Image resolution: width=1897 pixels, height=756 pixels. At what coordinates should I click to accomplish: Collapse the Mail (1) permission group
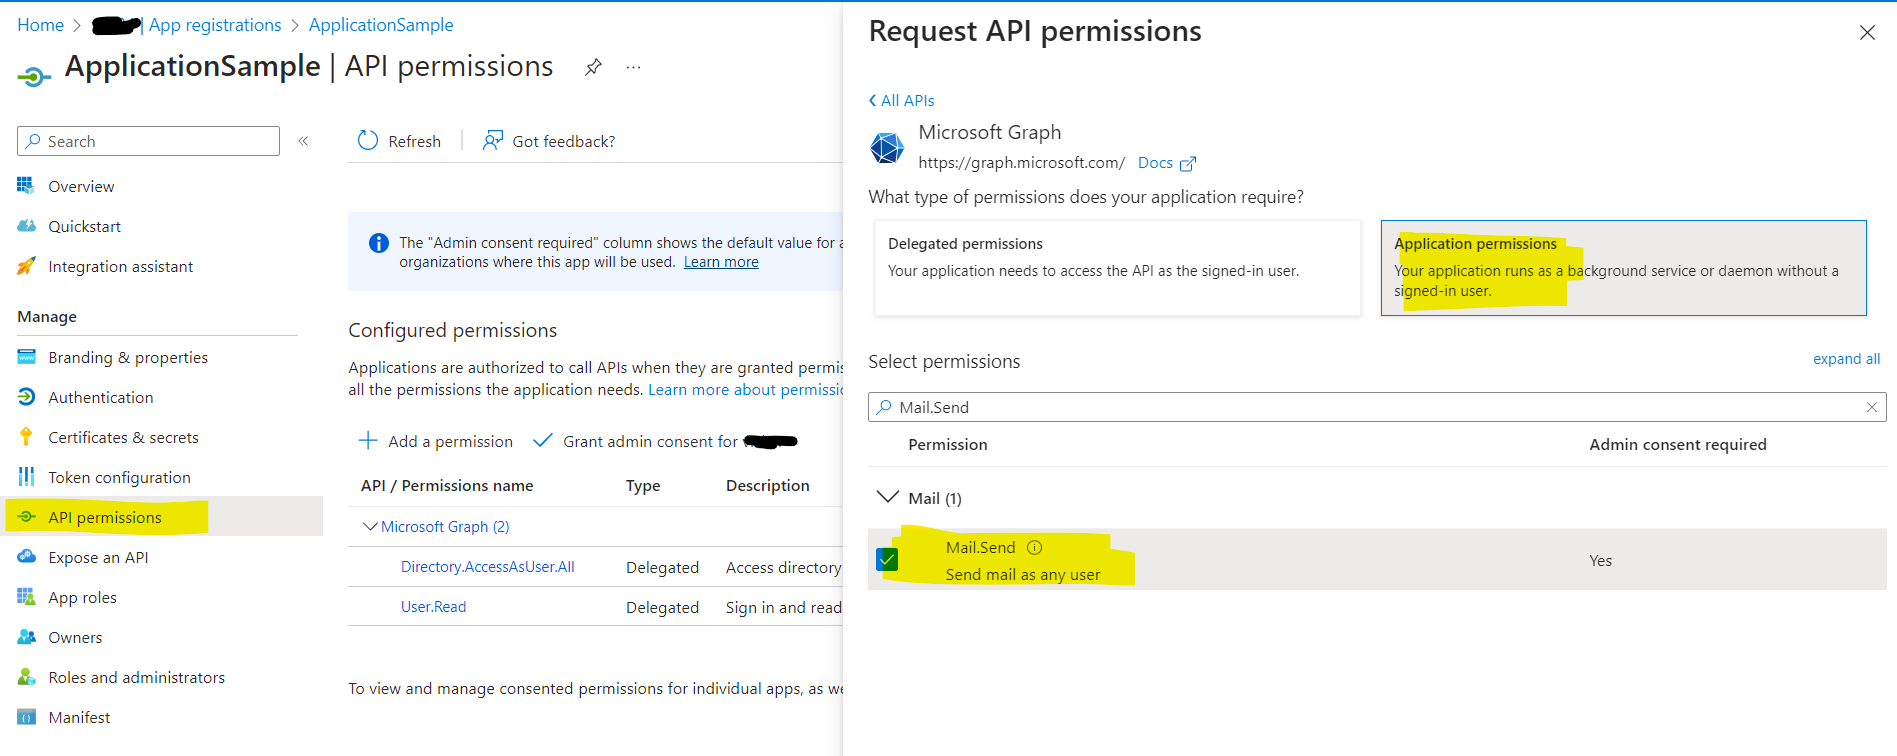coord(887,497)
